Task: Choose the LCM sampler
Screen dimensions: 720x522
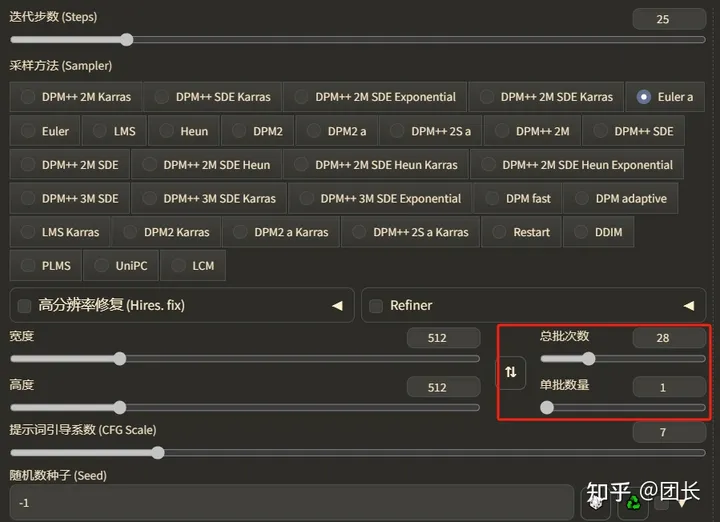Action: (x=193, y=266)
